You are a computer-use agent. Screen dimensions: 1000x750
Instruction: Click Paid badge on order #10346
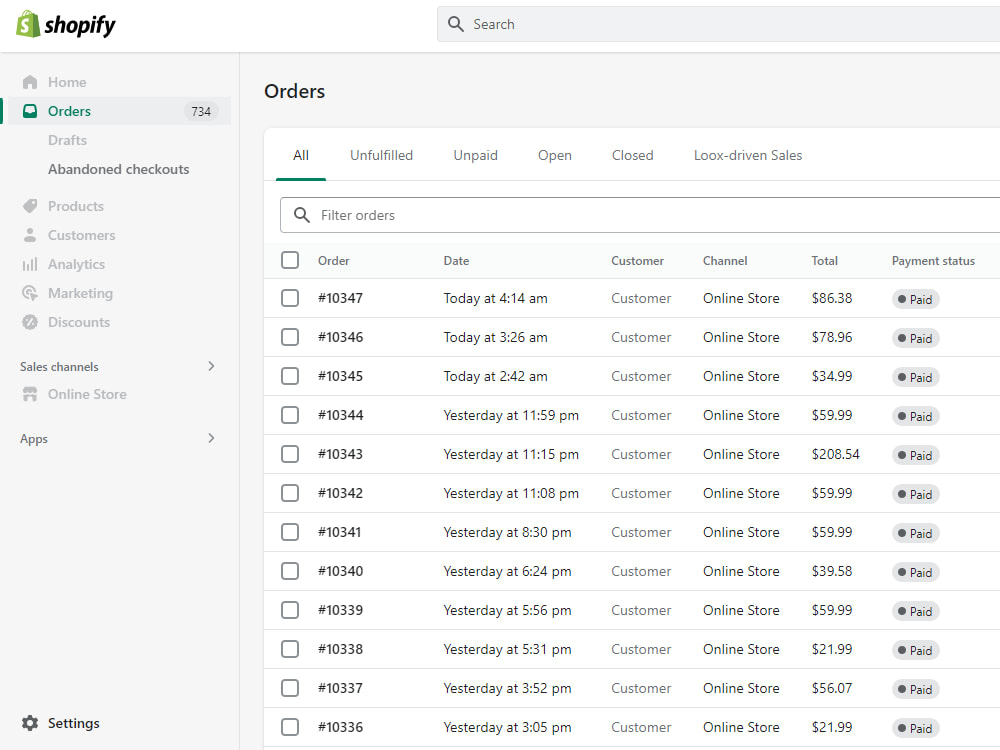[915, 338]
